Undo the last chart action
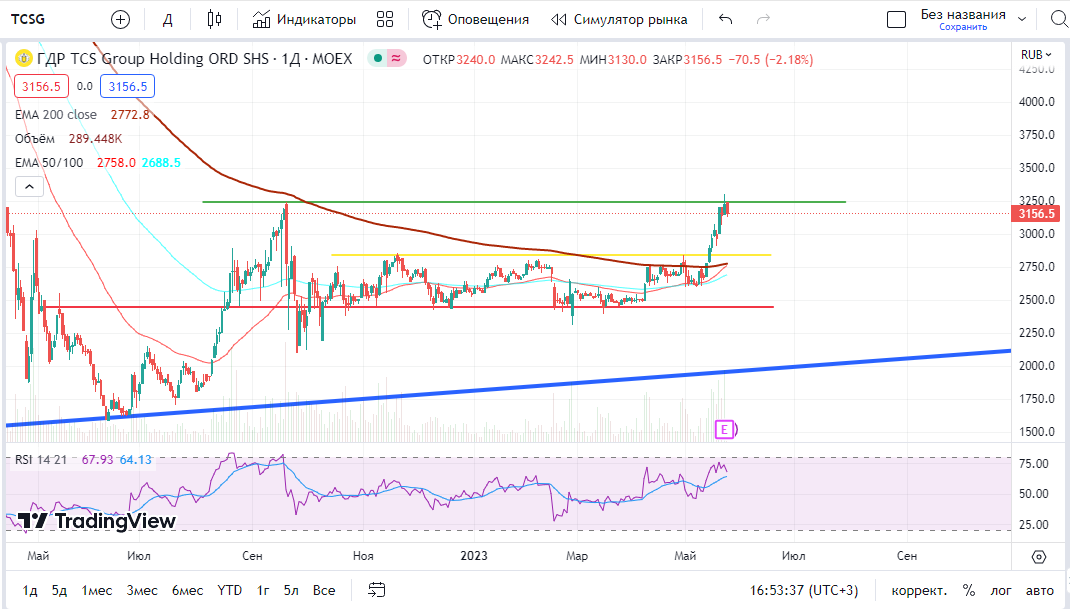Screen dimensions: 1070x609 coord(725,20)
